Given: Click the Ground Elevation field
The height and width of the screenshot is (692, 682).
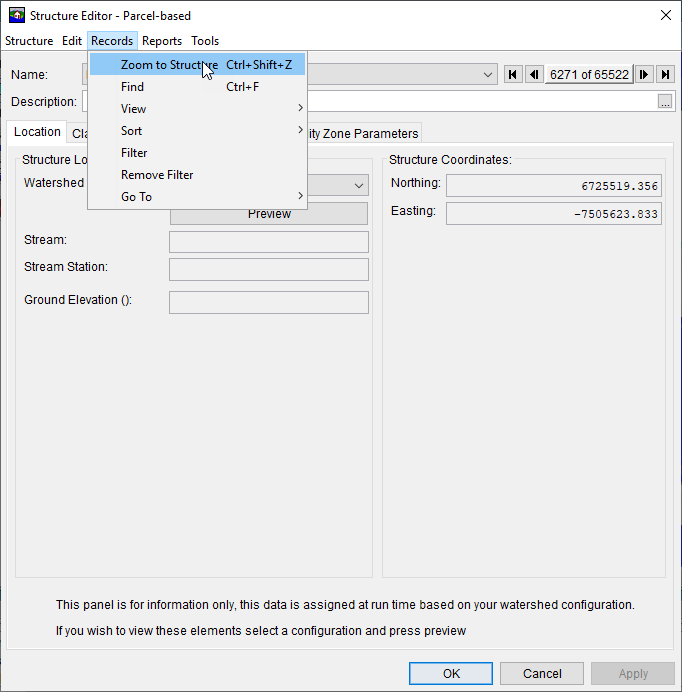Looking at the screenshot, I should coord(269,302).
